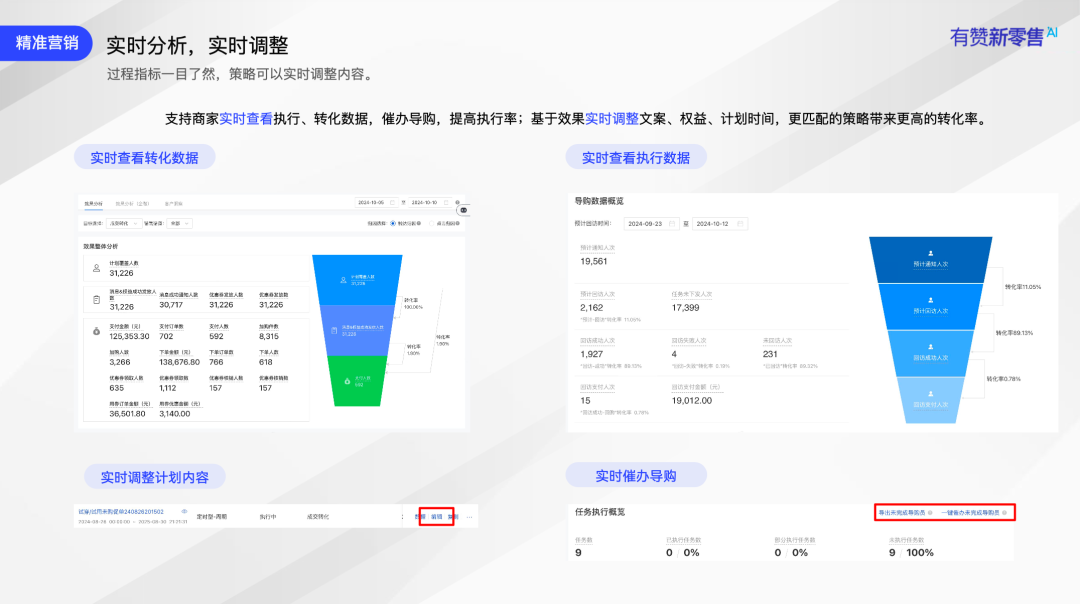Click the help icon after 一键催办未完成导购员

pos(1004,512)
